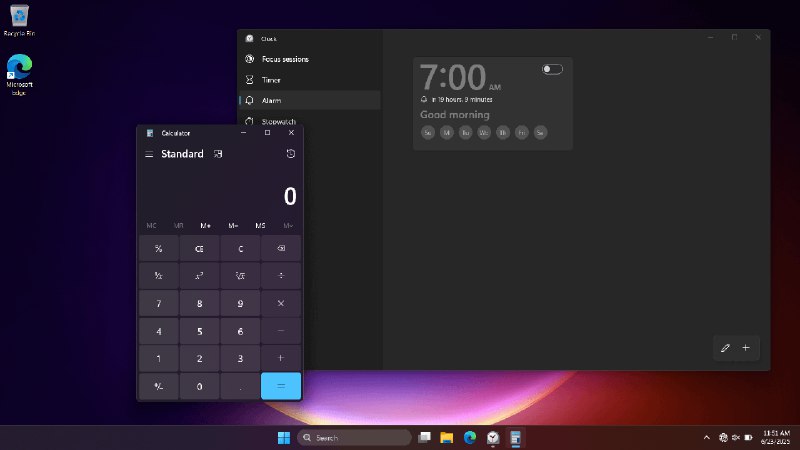Viewport: 800px width, 450px height.
Task: Click the M+ memory add button
Action: coord(206,226)
